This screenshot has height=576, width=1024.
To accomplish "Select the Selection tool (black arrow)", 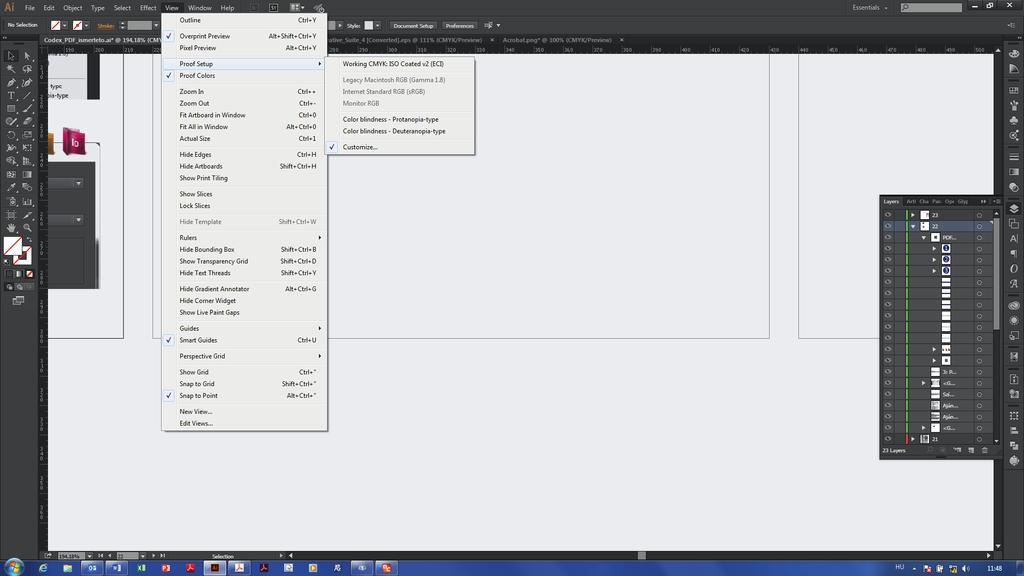I will point(11,56).
